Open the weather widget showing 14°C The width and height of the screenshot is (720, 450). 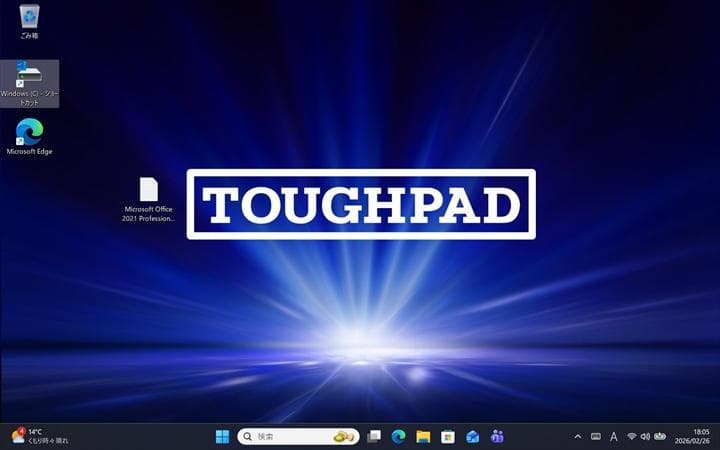39,436
